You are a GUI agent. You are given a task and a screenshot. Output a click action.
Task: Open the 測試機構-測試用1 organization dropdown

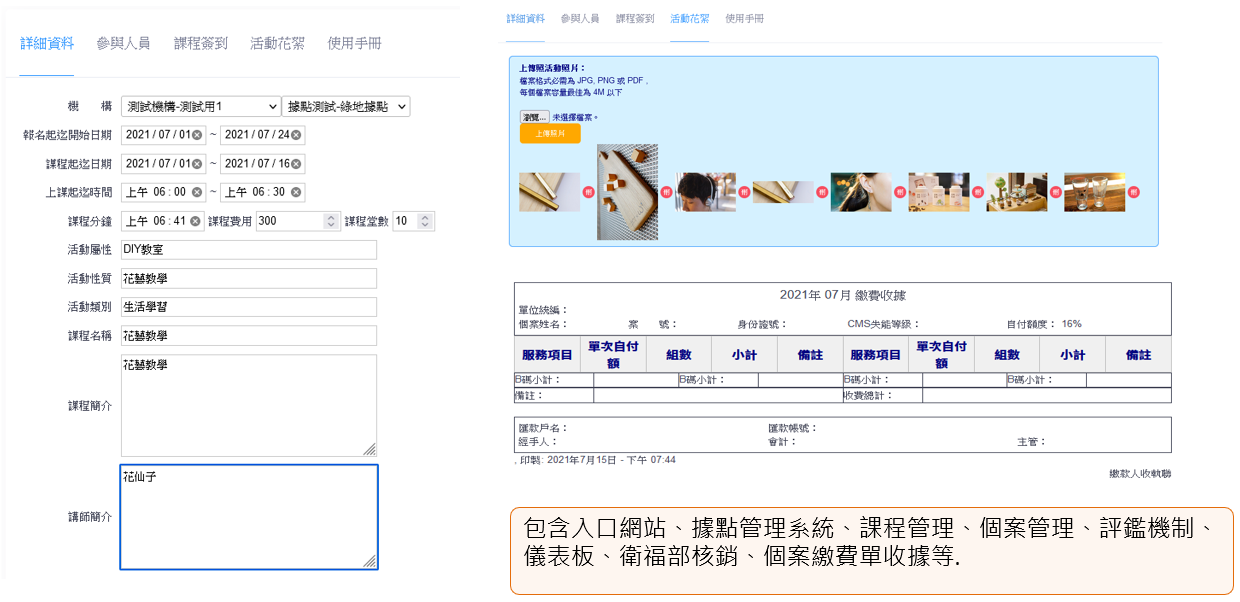point(201,107)
